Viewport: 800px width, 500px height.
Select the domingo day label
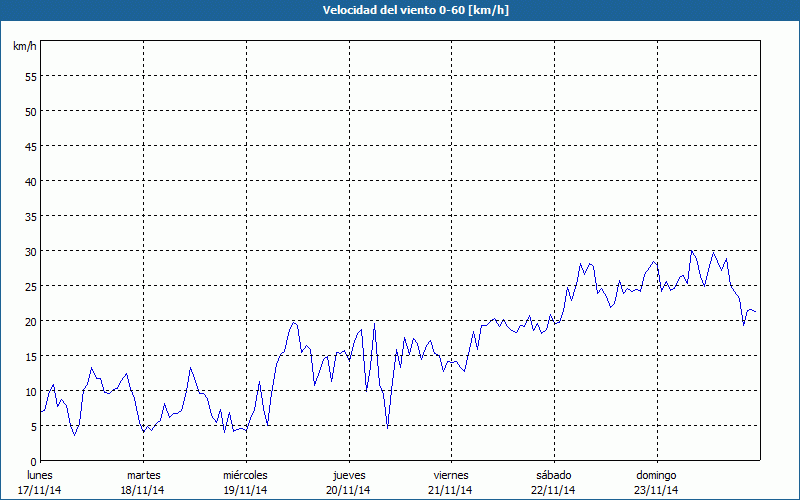click(x=656, y=475)
